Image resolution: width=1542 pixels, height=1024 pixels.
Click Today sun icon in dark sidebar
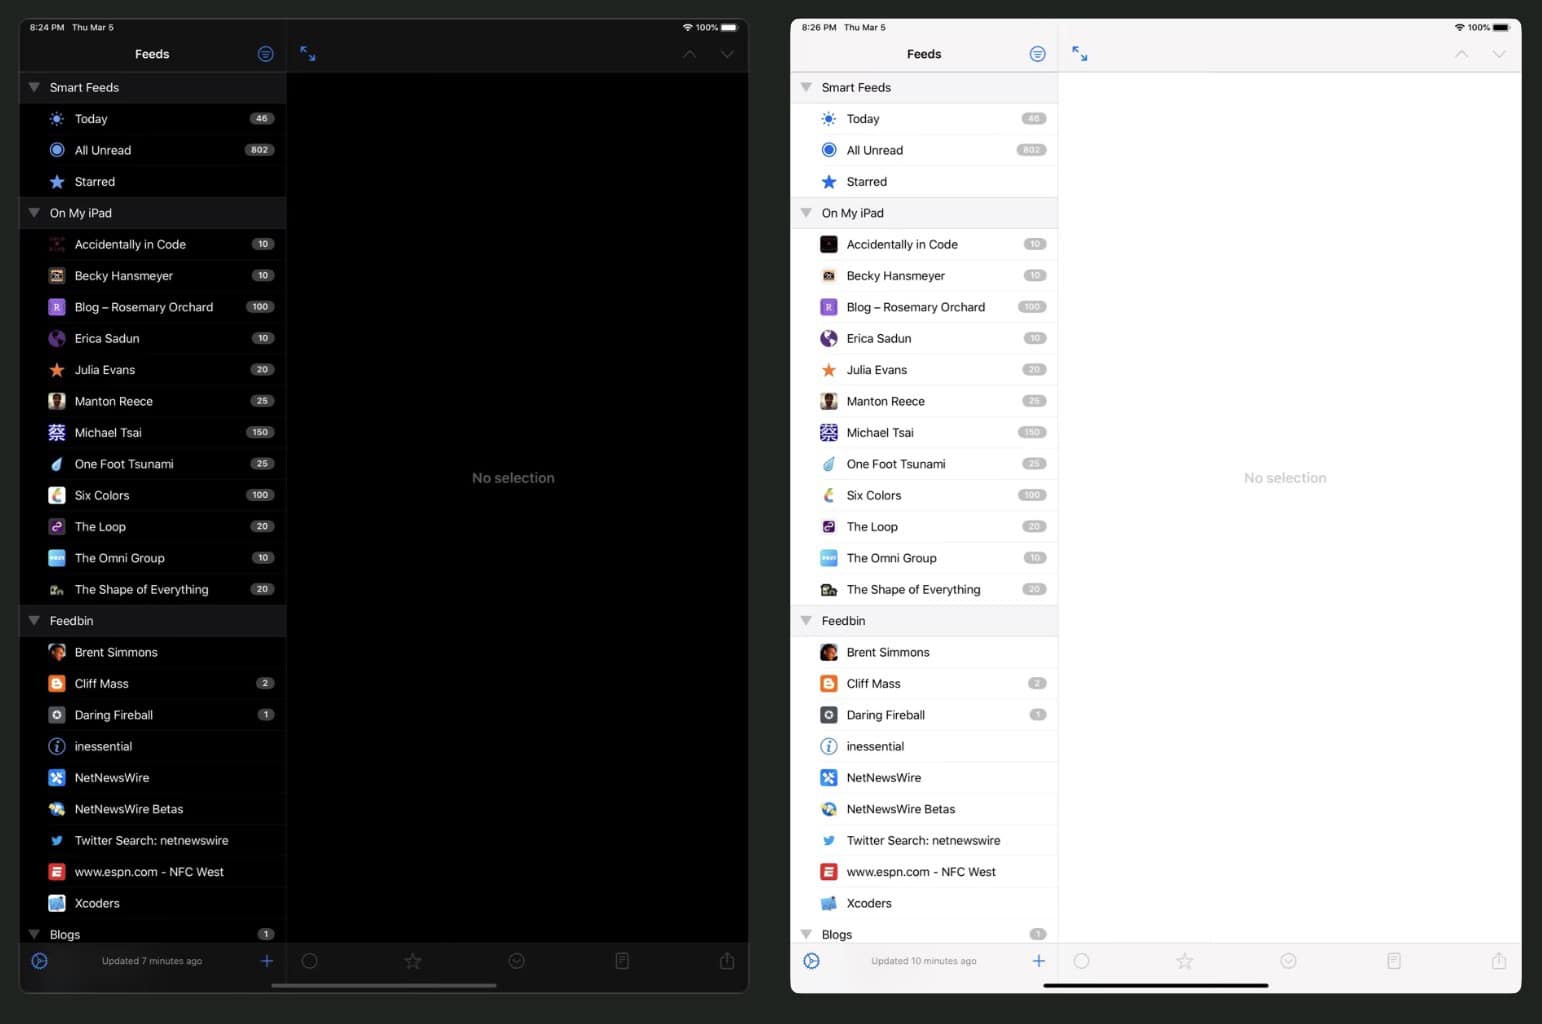[x=57, y=119]
